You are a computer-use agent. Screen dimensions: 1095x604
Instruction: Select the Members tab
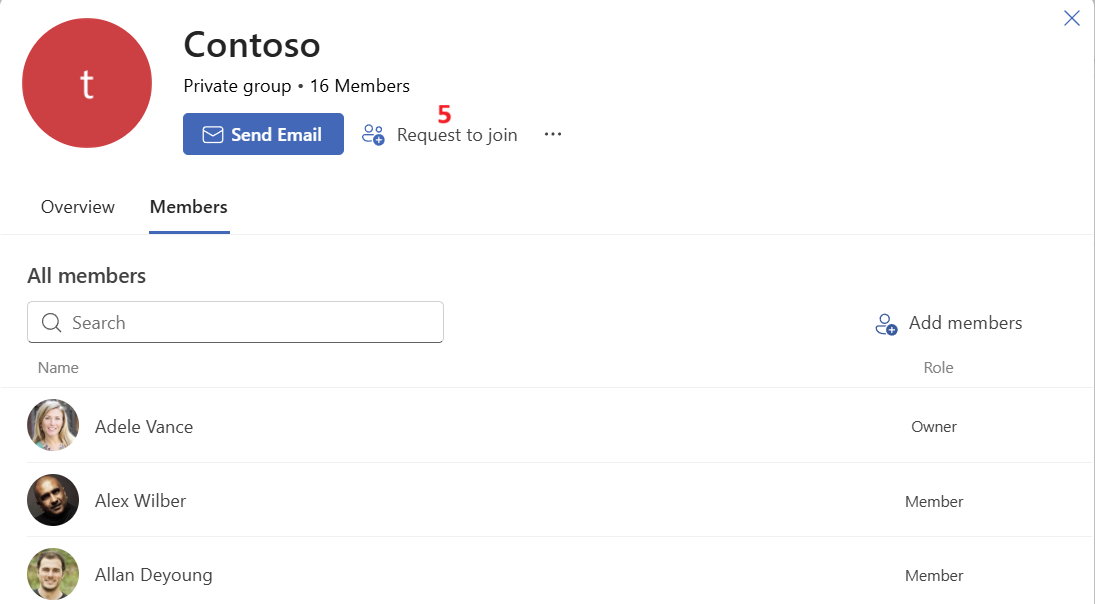pyautogui.click(x=189, y=207)
